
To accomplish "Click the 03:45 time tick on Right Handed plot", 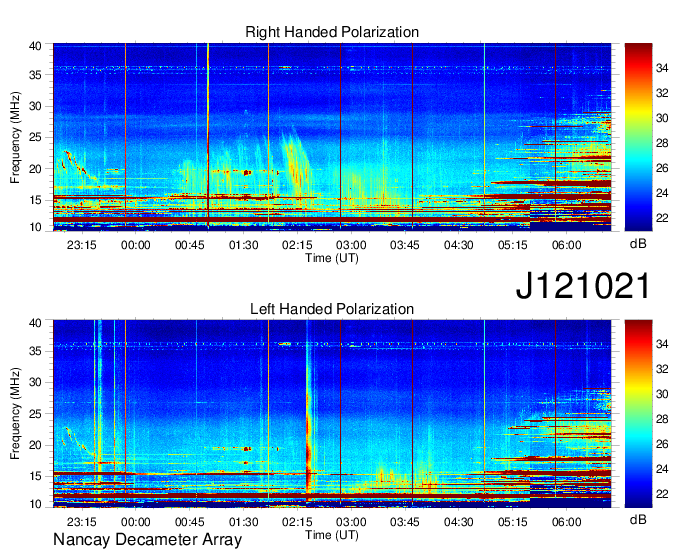I will (405, 245).
